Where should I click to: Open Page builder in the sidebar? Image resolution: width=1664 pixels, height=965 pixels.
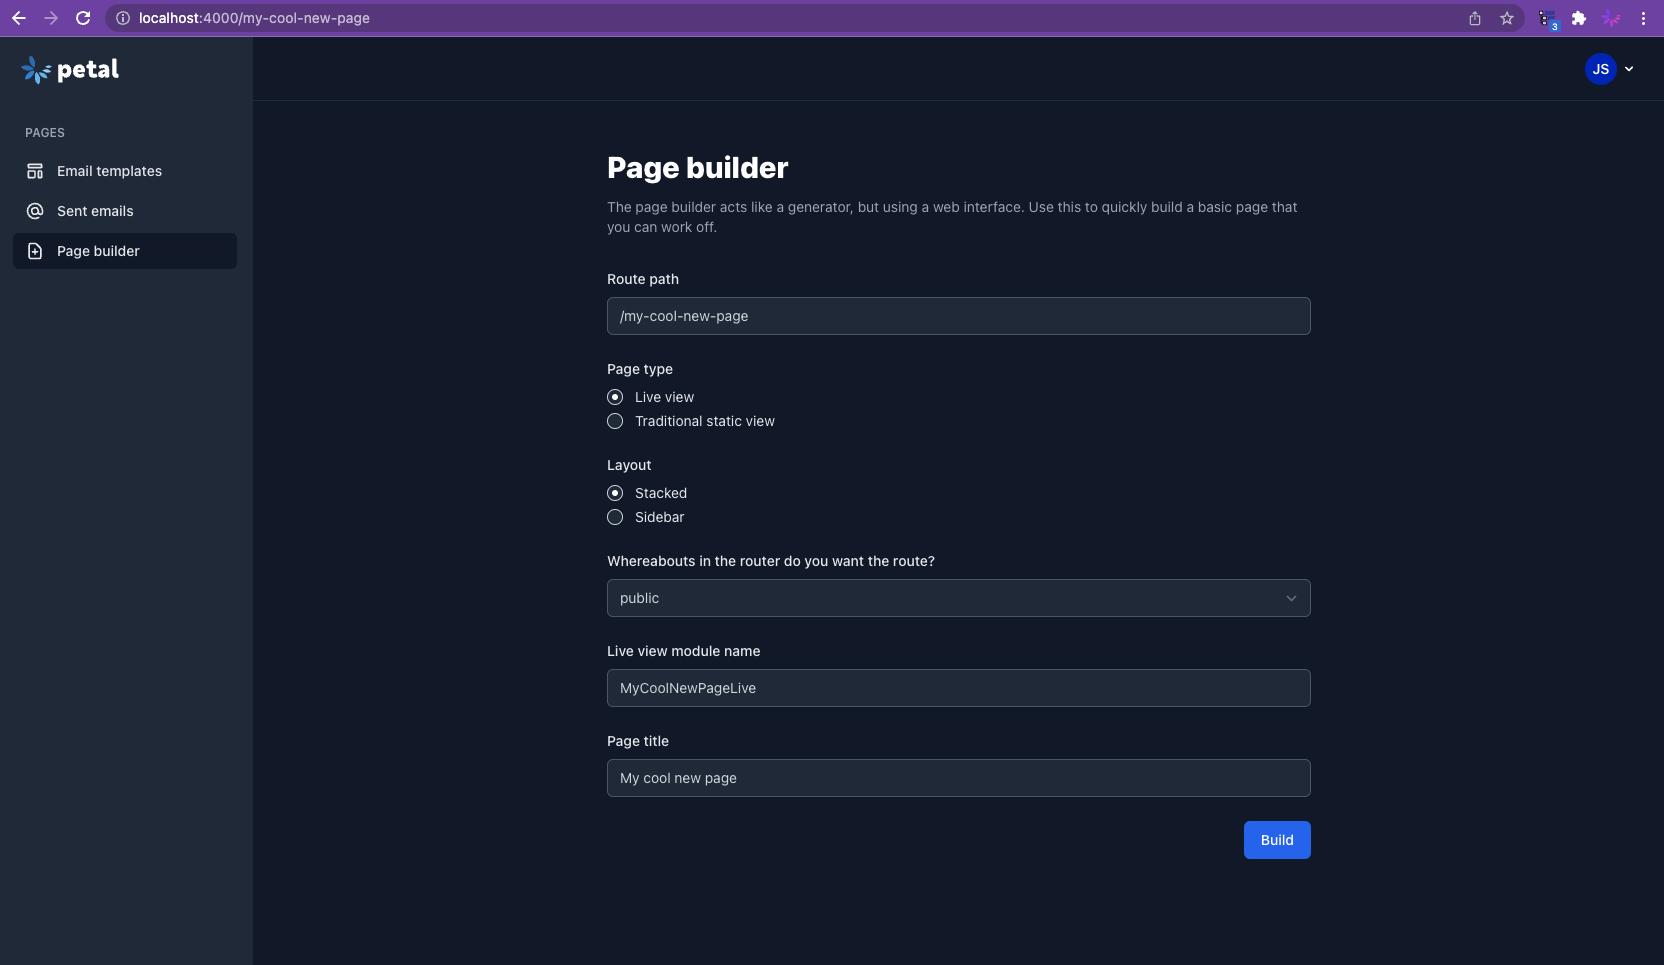coord(125,251)
